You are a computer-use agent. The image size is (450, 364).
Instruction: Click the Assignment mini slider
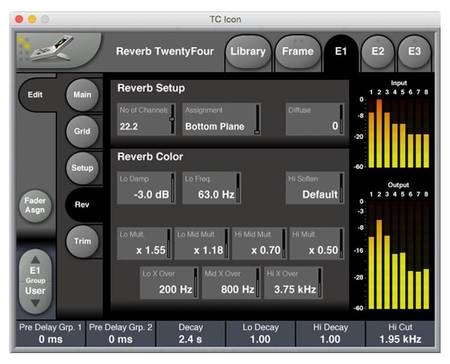[x=257, y=119]
